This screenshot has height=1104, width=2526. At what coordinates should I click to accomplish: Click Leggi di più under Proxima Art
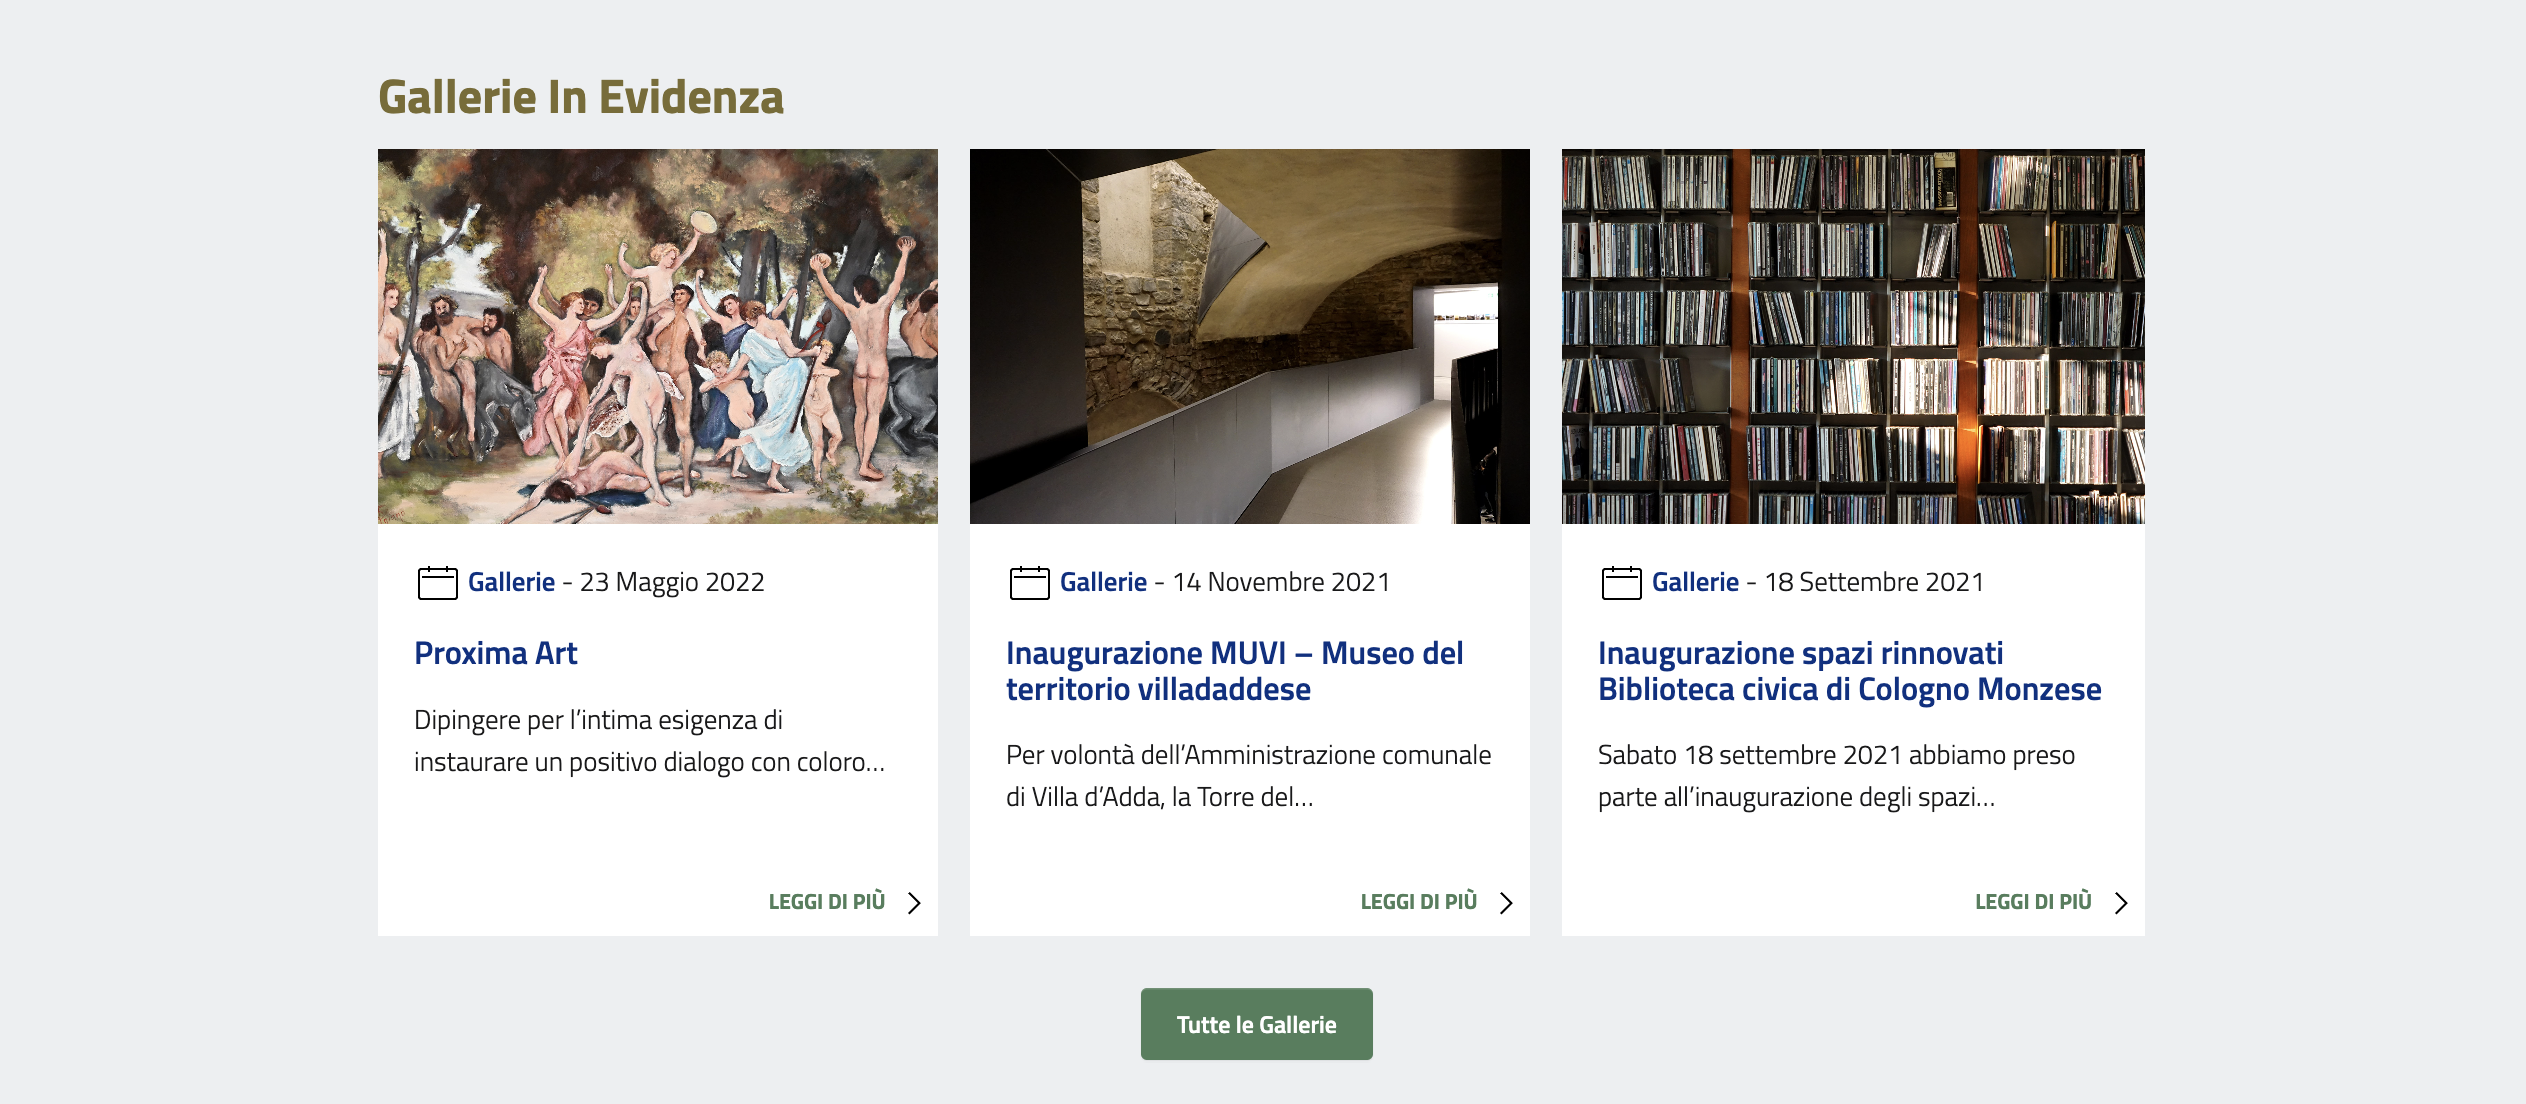827,902
